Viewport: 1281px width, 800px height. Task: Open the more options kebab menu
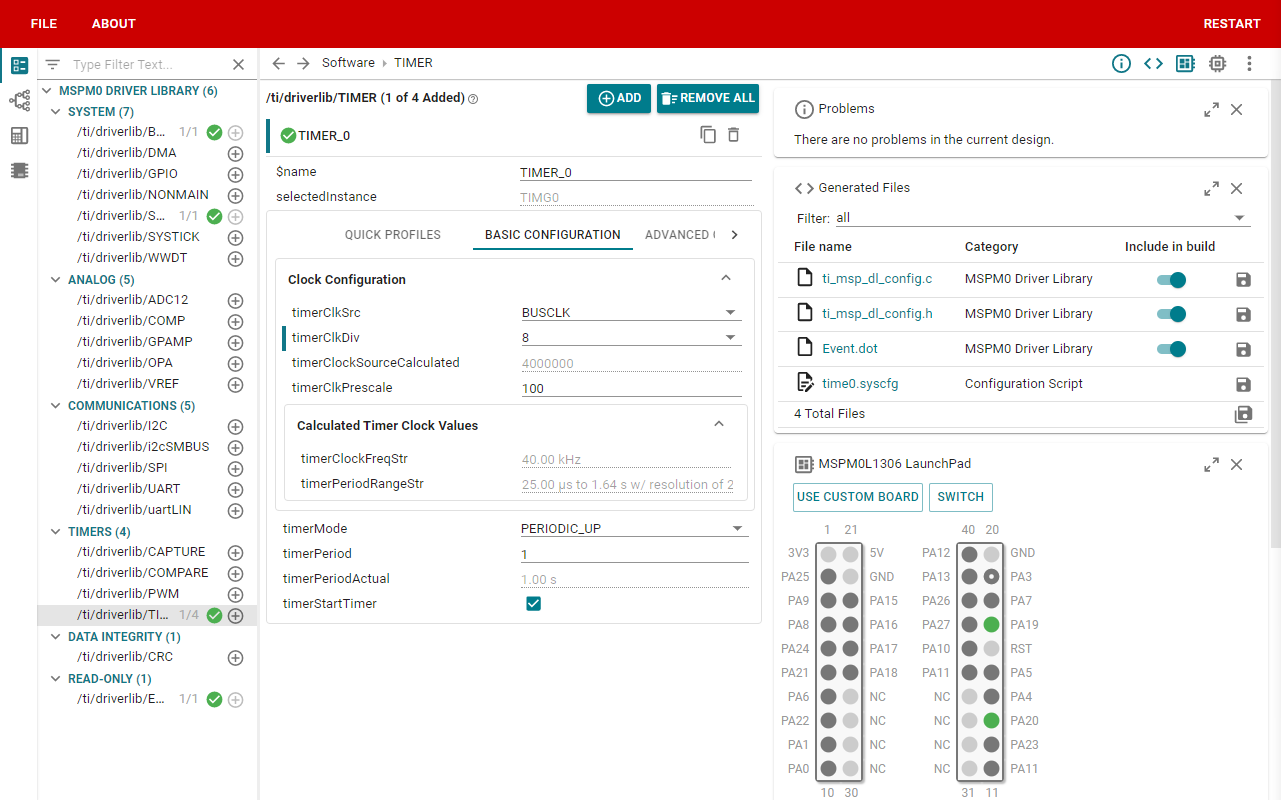[1249, 64]
